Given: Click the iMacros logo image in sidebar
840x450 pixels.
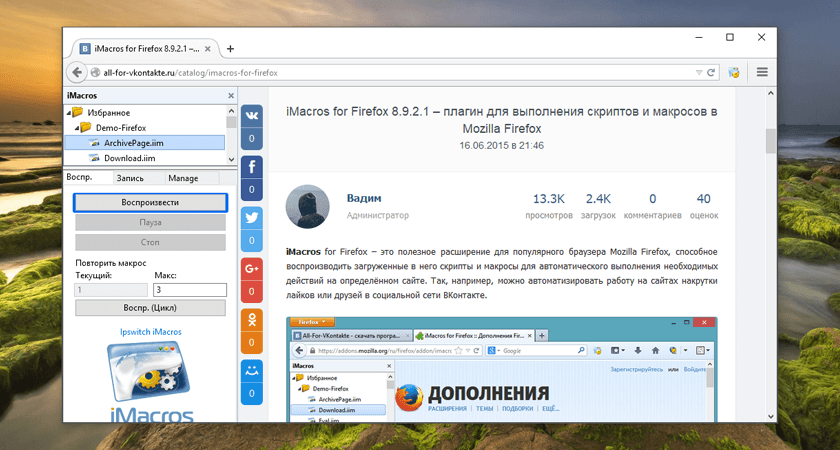Looking at the screenshot, I should point(151,381).
